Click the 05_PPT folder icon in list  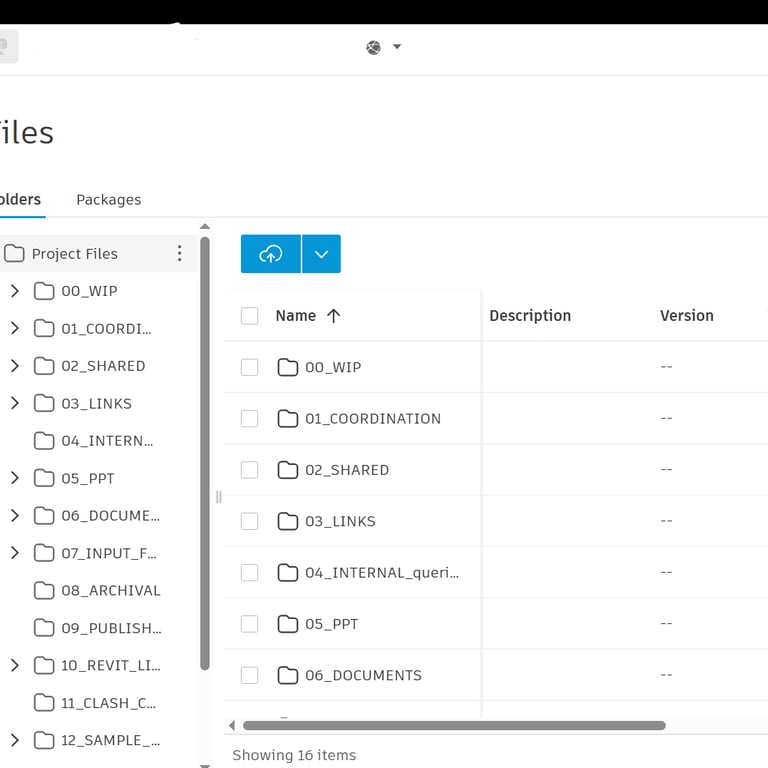(288, 624)
